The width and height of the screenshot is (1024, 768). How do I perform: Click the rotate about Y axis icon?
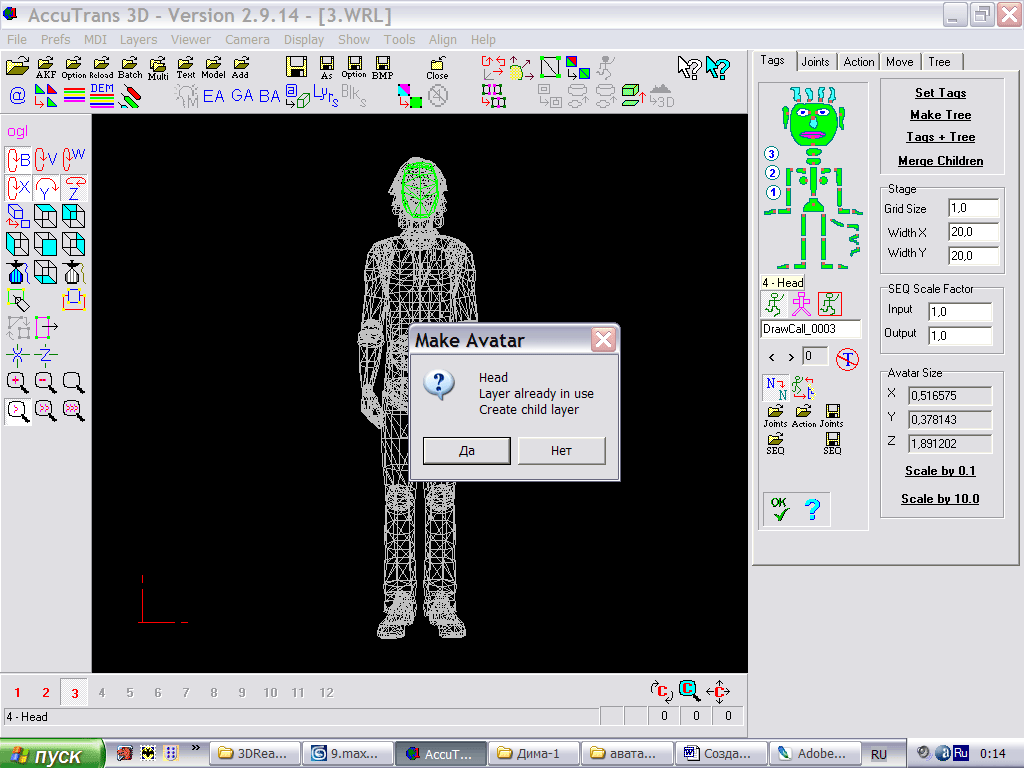46,188
